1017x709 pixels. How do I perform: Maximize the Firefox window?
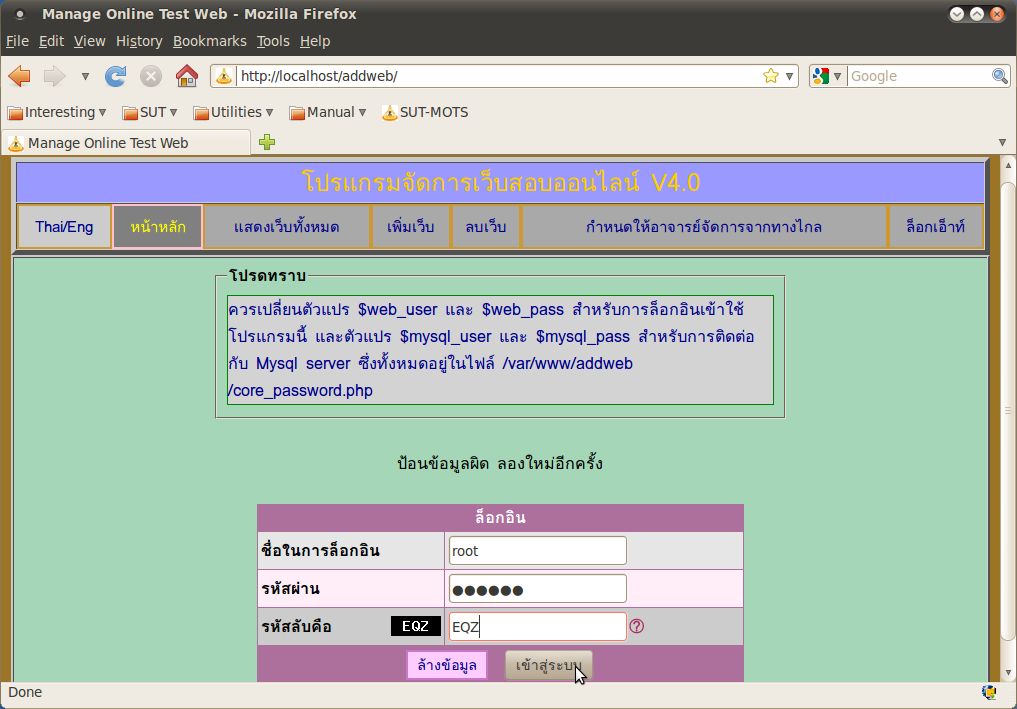click(977, 14)
